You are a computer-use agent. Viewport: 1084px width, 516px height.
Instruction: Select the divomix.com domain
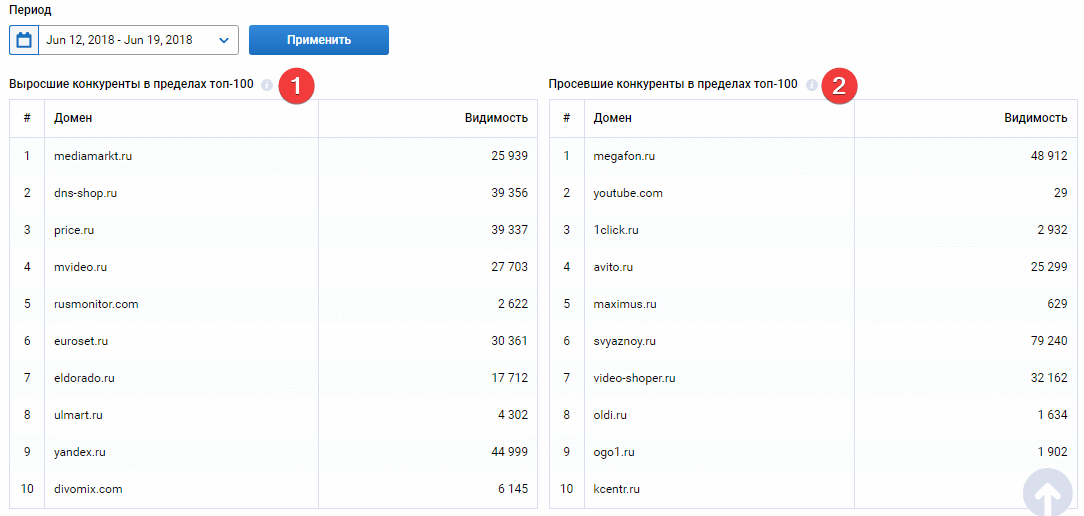pyautogui.click(x=88, y=489)
